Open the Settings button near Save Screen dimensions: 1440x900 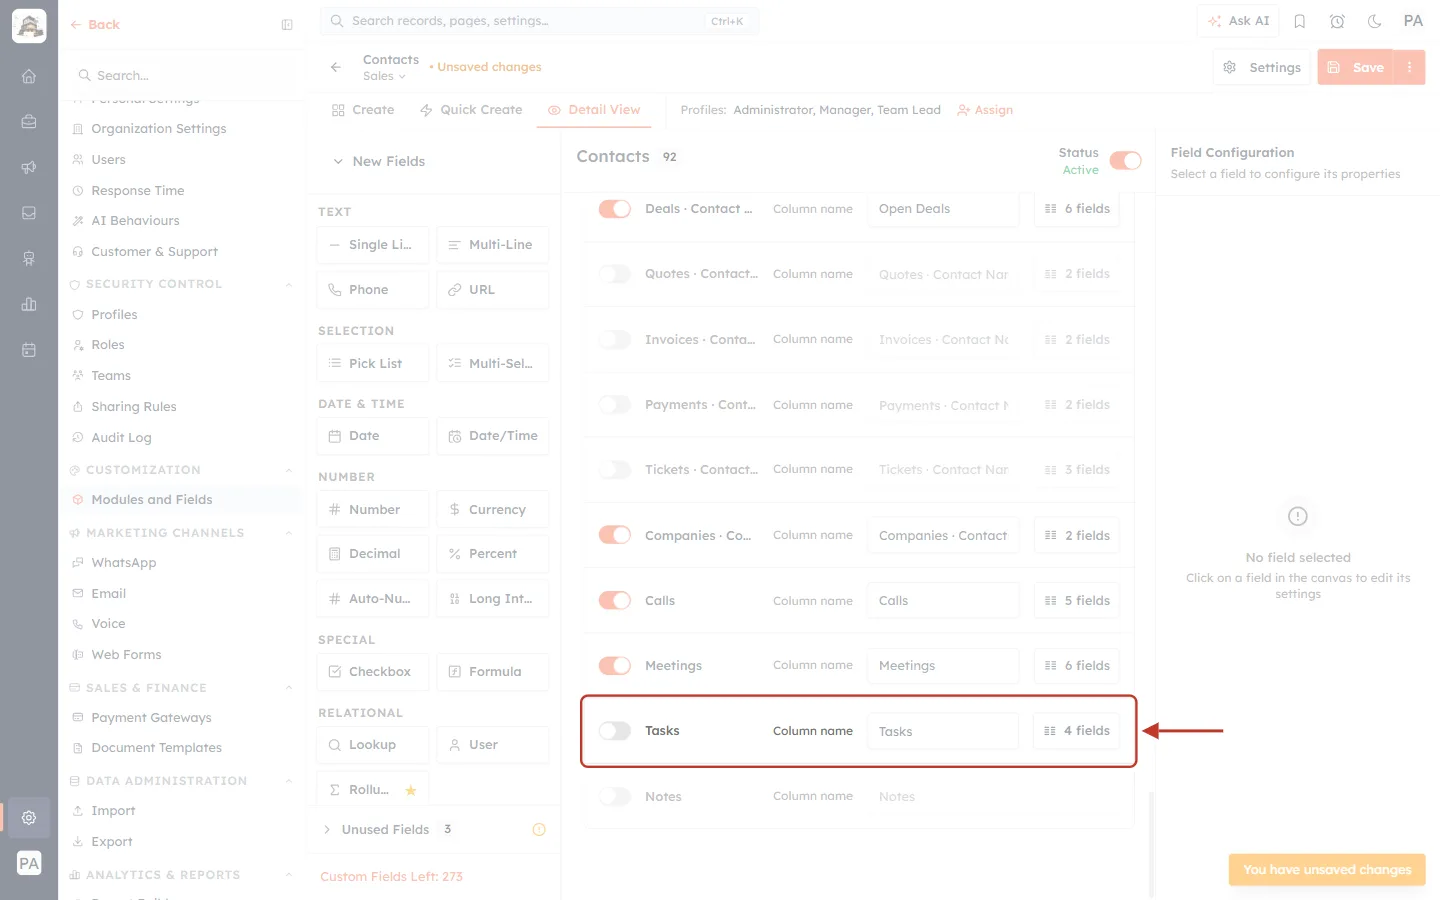tap(1262, 67)
